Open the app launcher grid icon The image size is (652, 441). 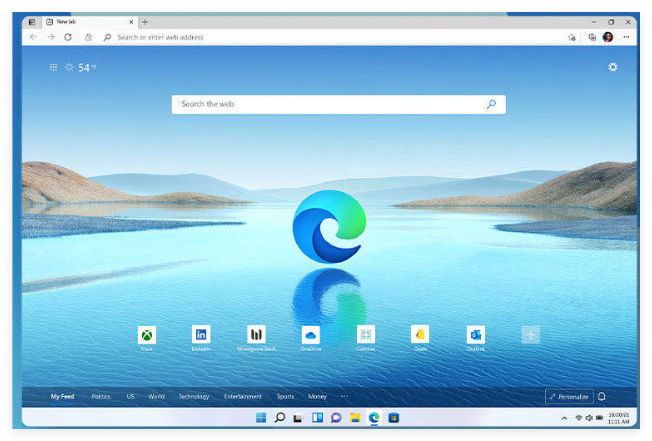pyautogui.click(x=53, y=67)
